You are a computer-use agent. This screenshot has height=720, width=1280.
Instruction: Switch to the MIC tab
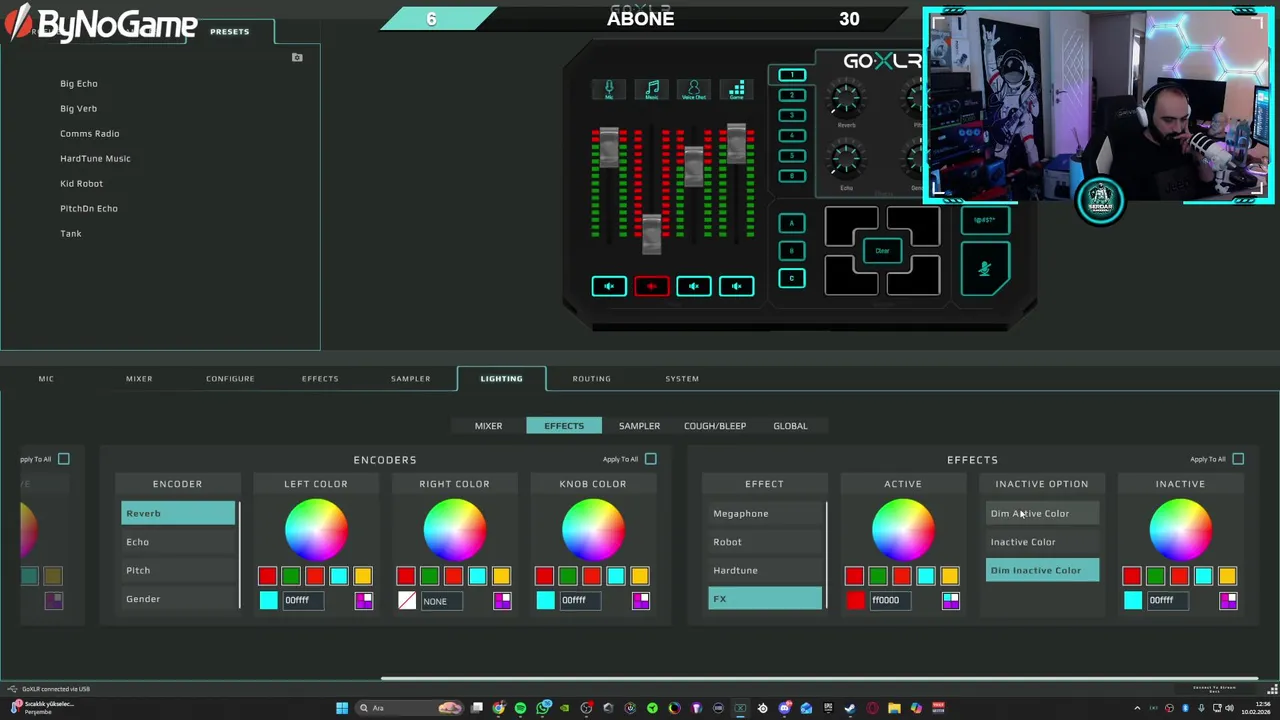(46, 379)
